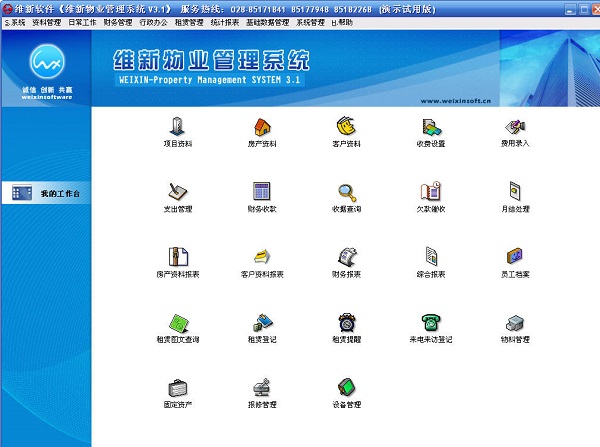Open the 财务管理 menu
Screen dimensions: 600x447
click(x=118, y=23)
